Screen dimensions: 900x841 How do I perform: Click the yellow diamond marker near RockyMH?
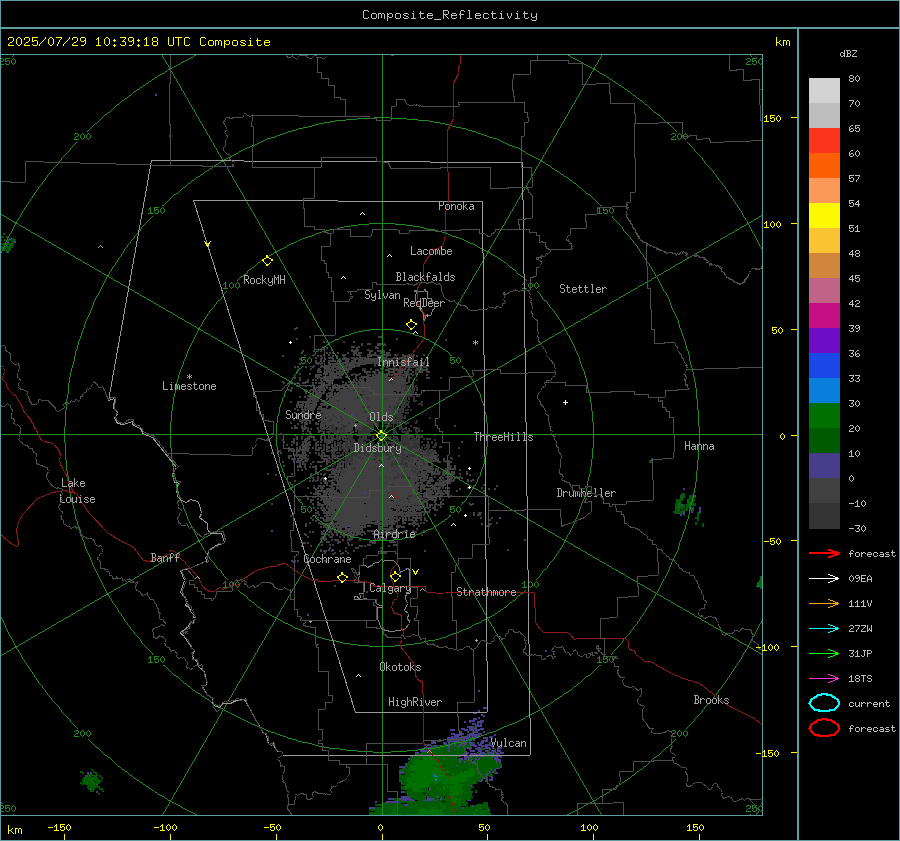pos(267,261)
